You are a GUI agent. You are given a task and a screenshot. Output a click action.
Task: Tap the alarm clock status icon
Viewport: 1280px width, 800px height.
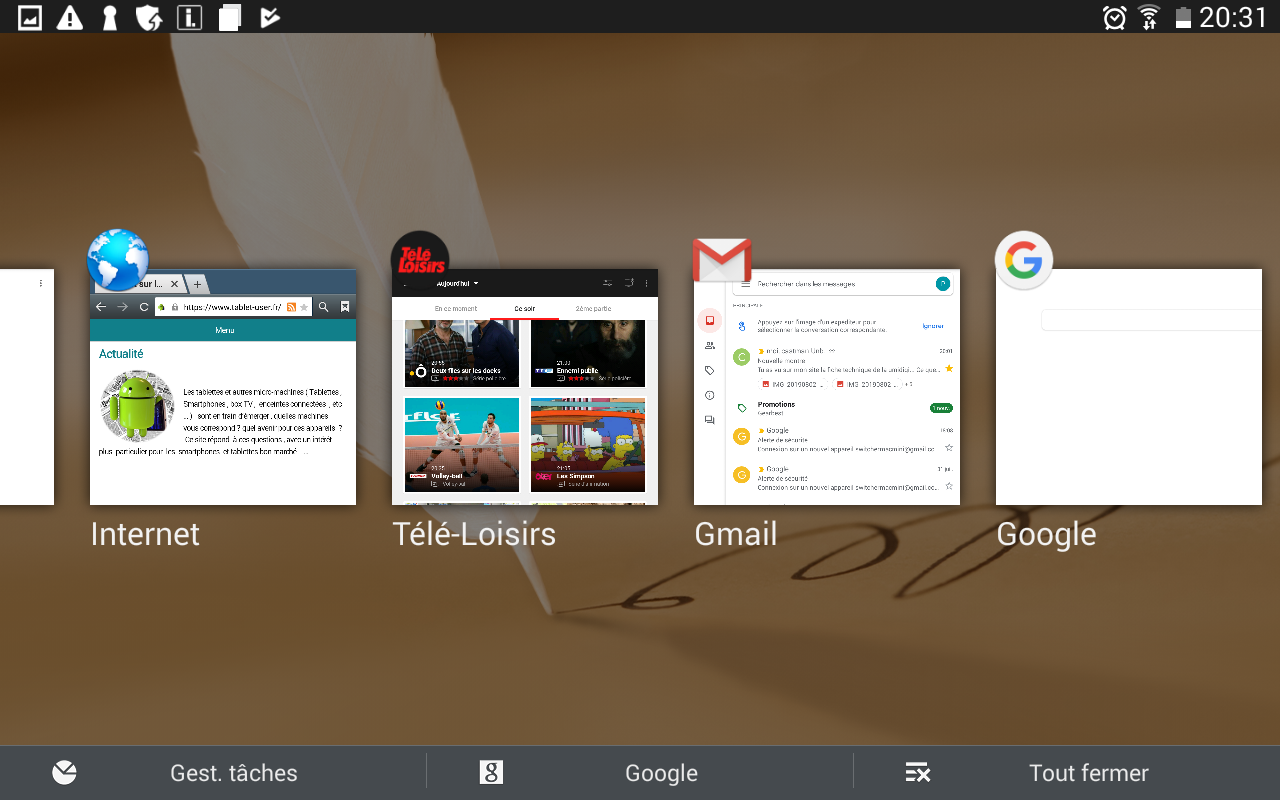coord(1114,17)
